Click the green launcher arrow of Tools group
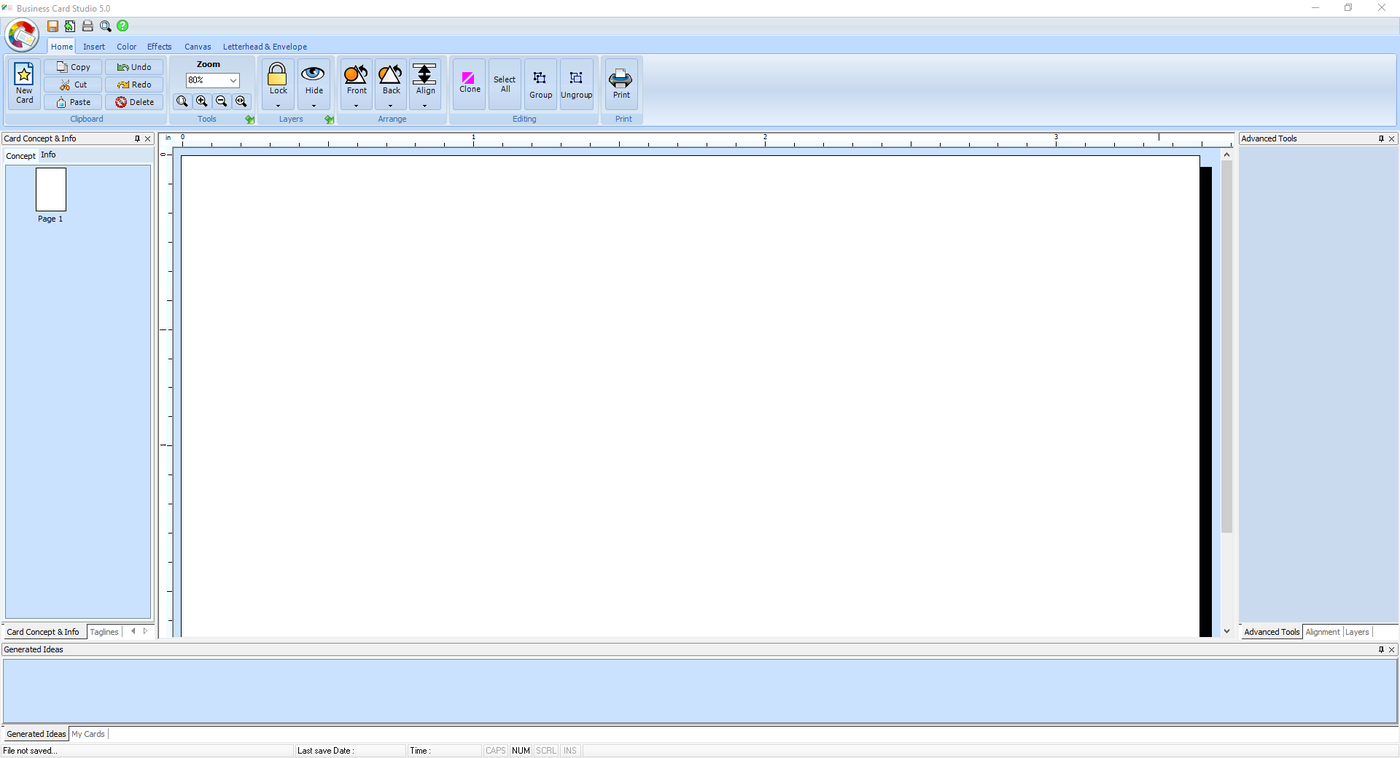 coord(250,119)
